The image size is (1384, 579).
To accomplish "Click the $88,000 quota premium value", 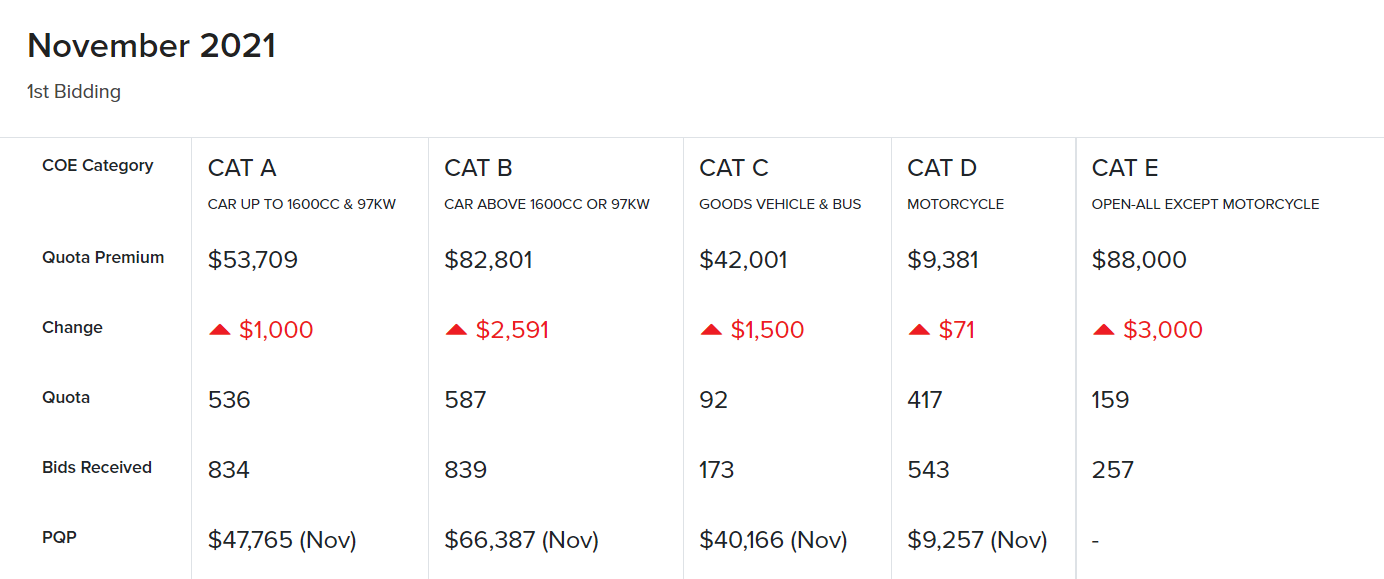I will [x=1139, y=260].
